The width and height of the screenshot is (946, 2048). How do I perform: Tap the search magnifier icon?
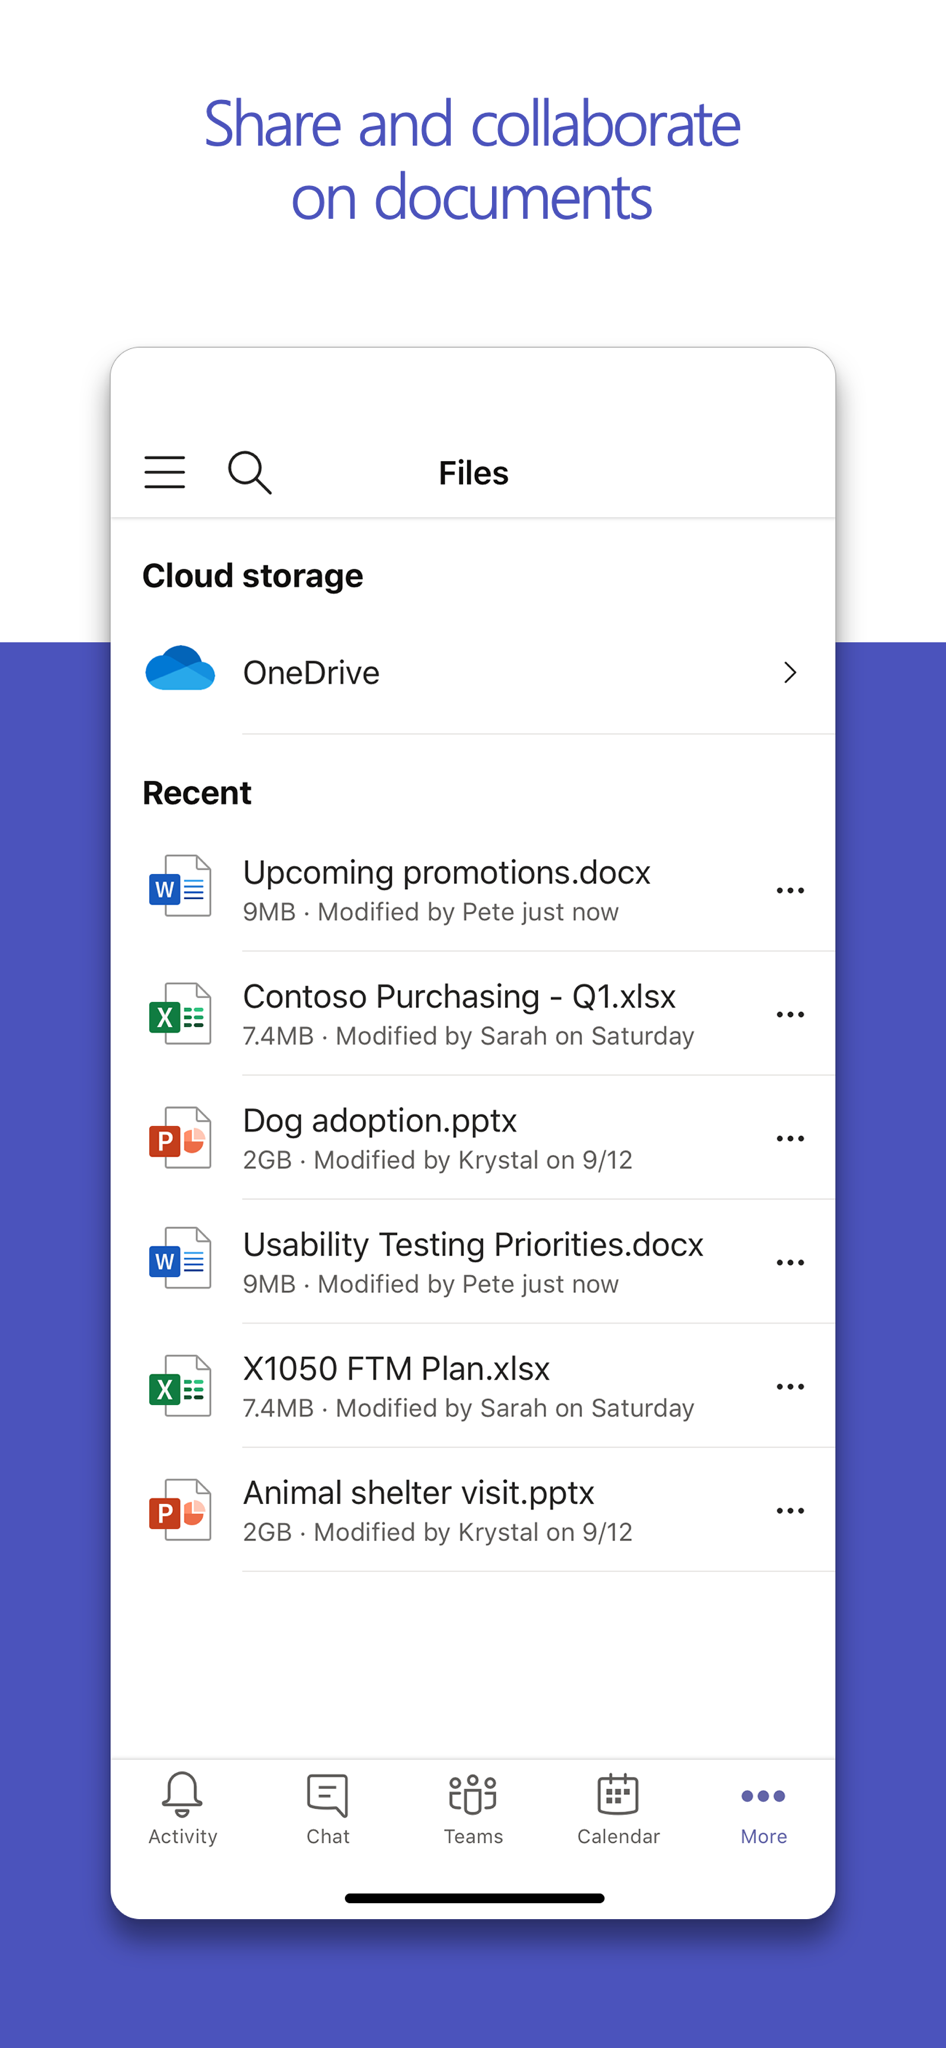coord(250,472)
